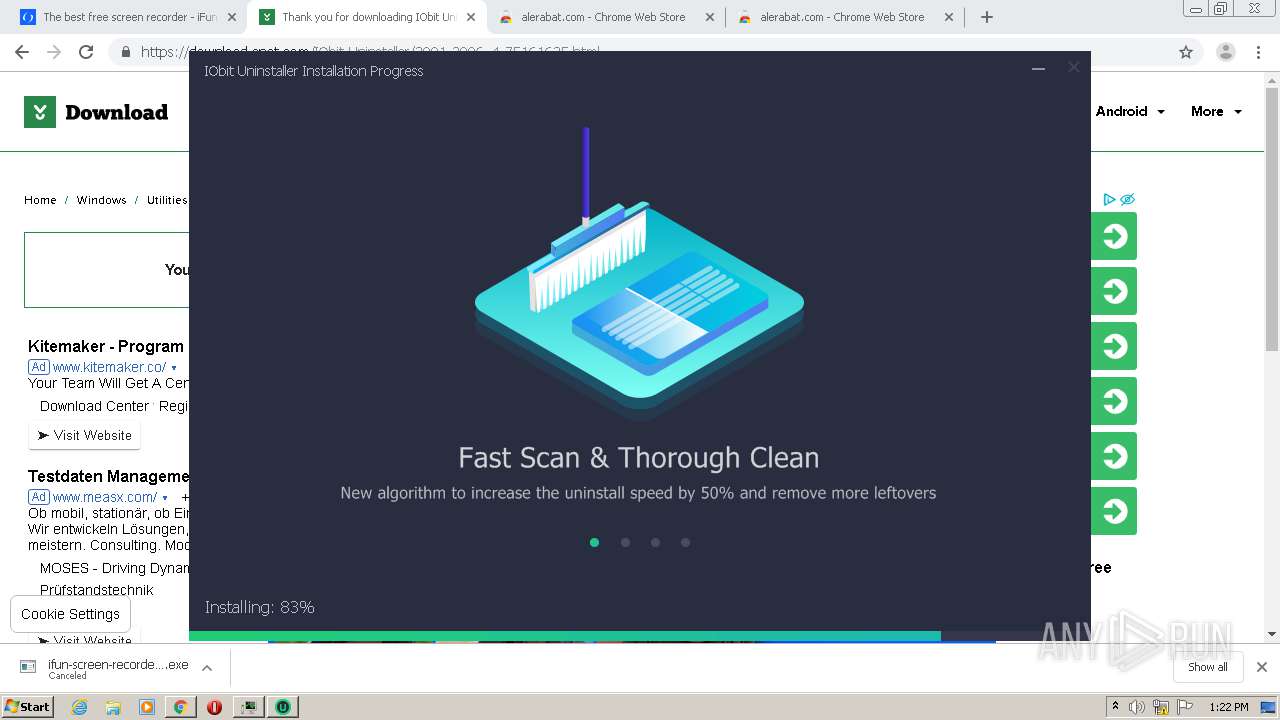Open the Windows breadcrumb link

101,200
